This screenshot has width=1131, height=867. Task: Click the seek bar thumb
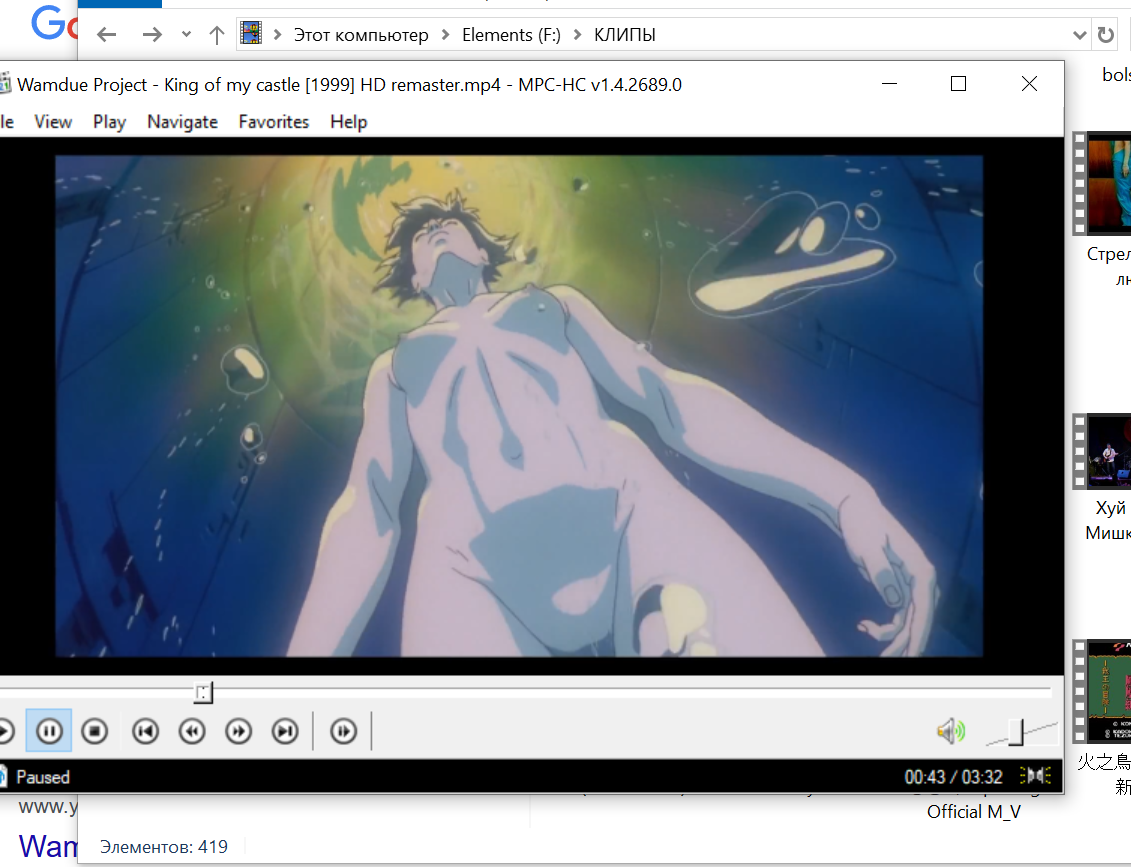click(203, 693)
